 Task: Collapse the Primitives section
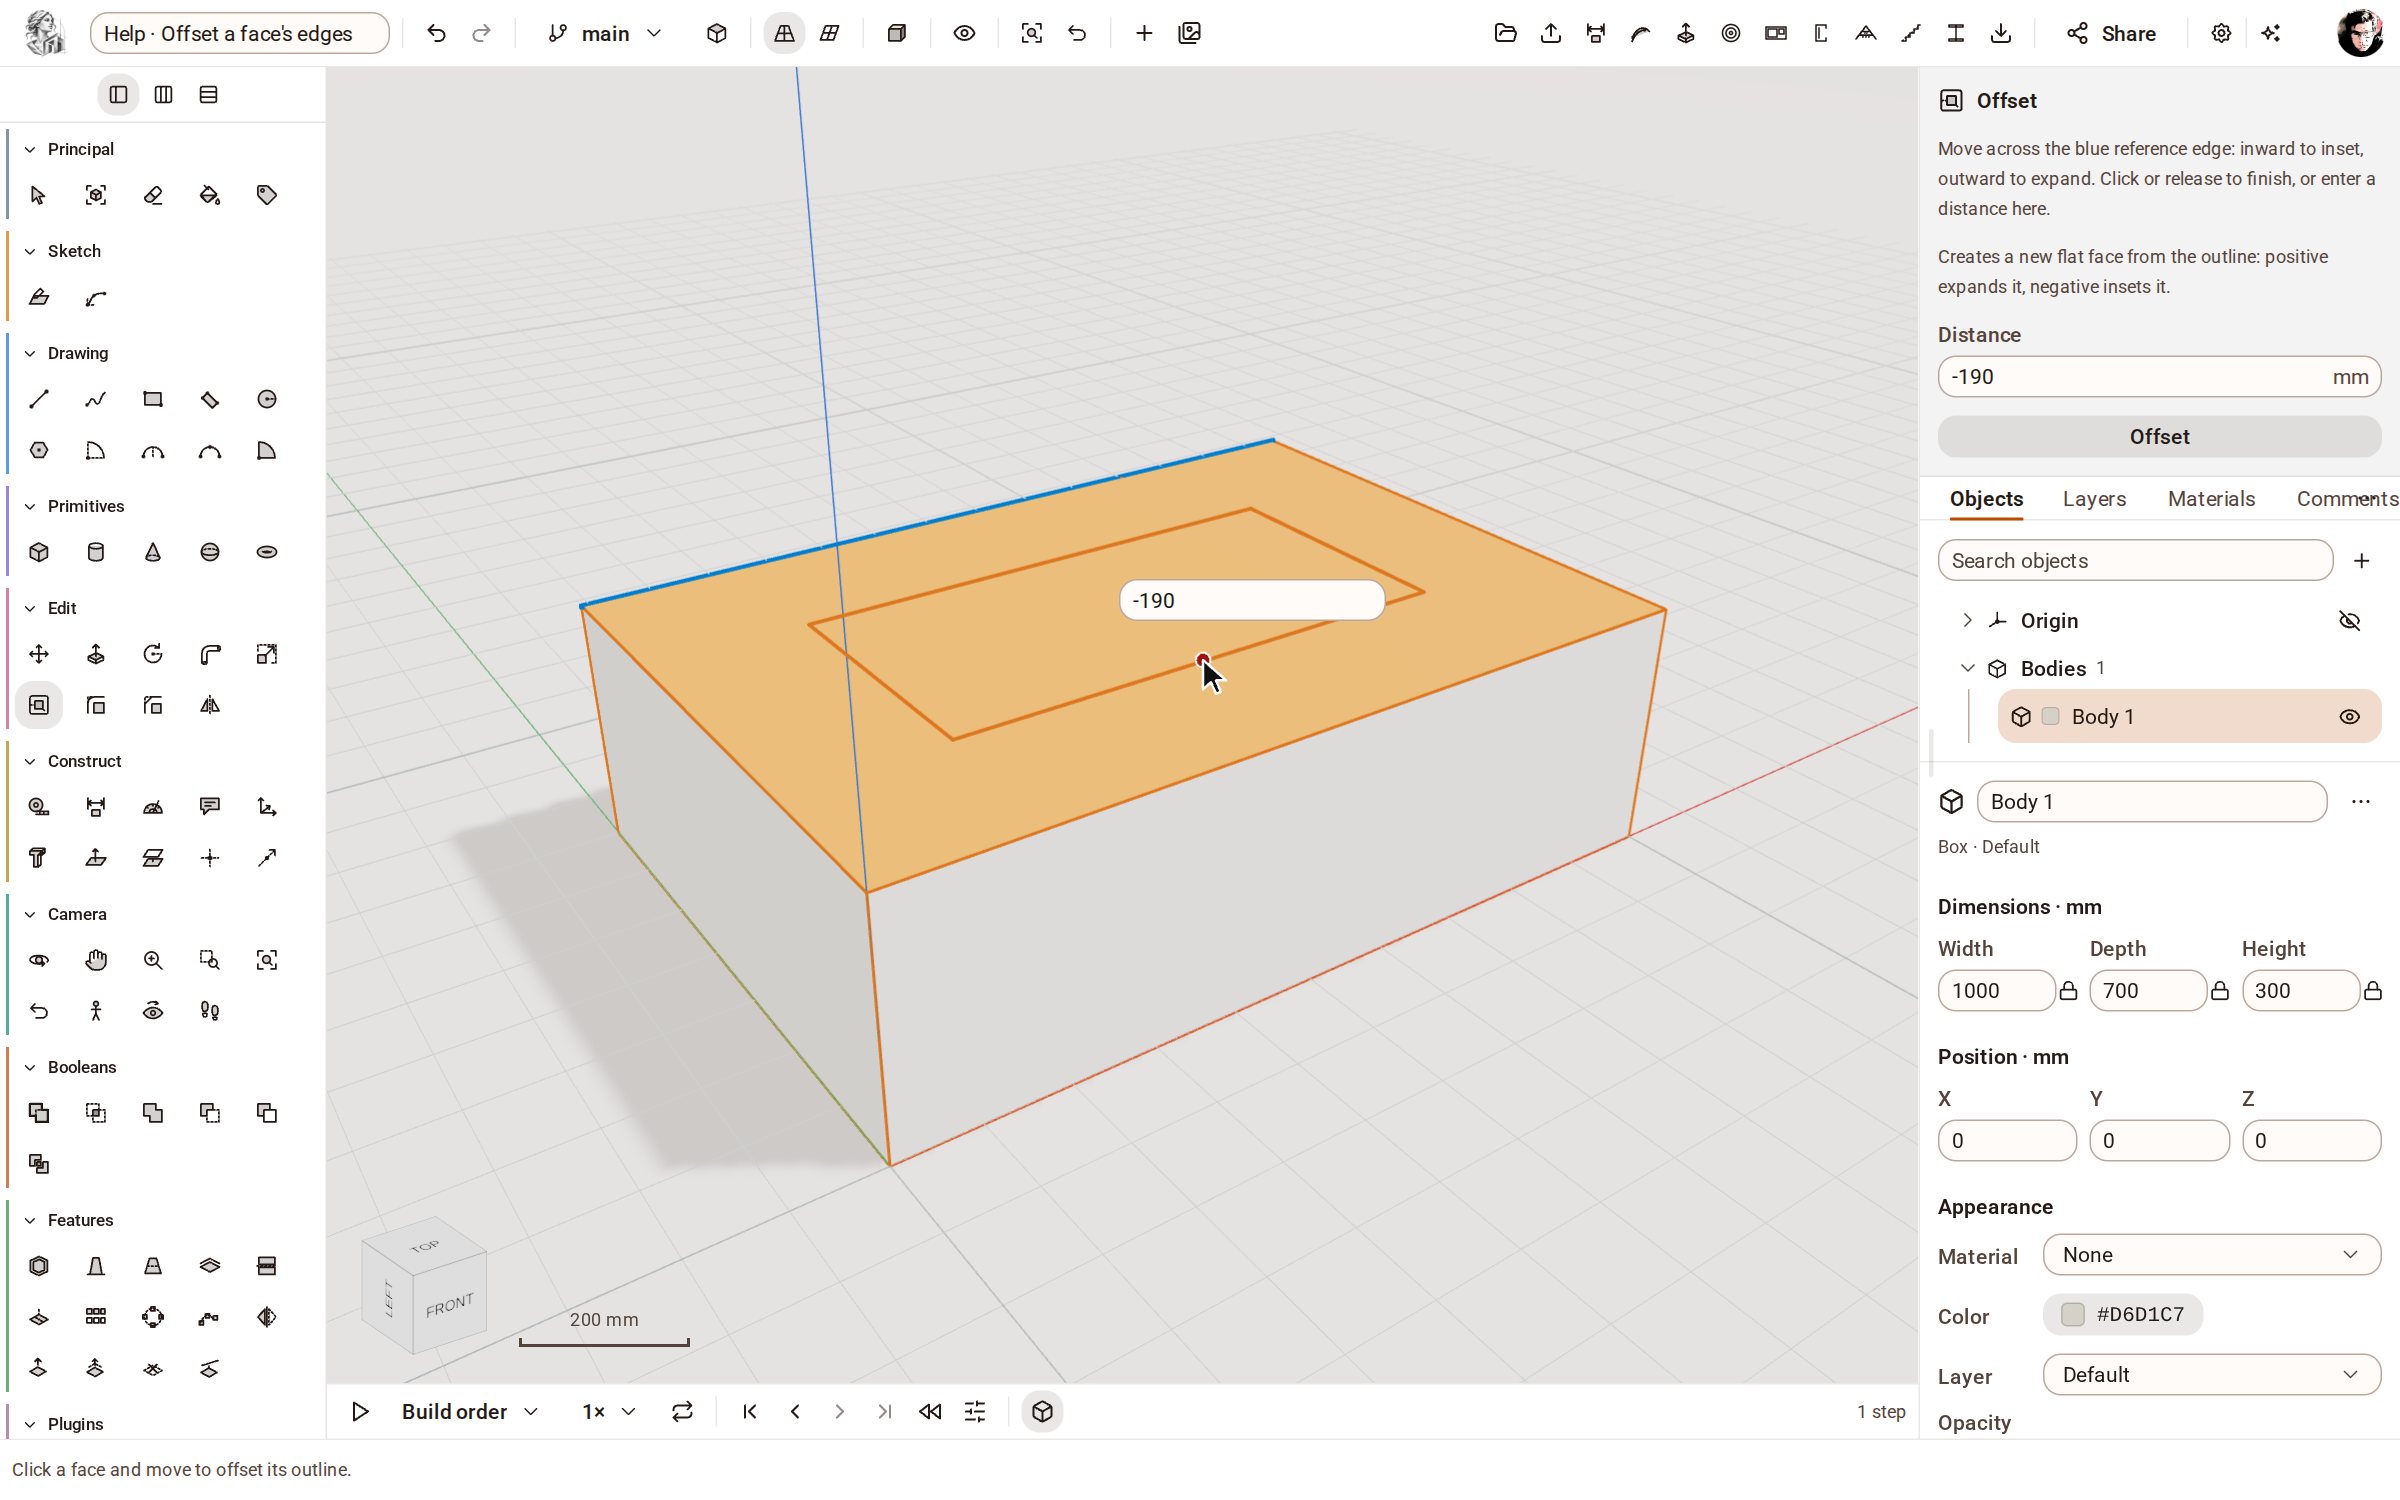click(x=30, y=506)
